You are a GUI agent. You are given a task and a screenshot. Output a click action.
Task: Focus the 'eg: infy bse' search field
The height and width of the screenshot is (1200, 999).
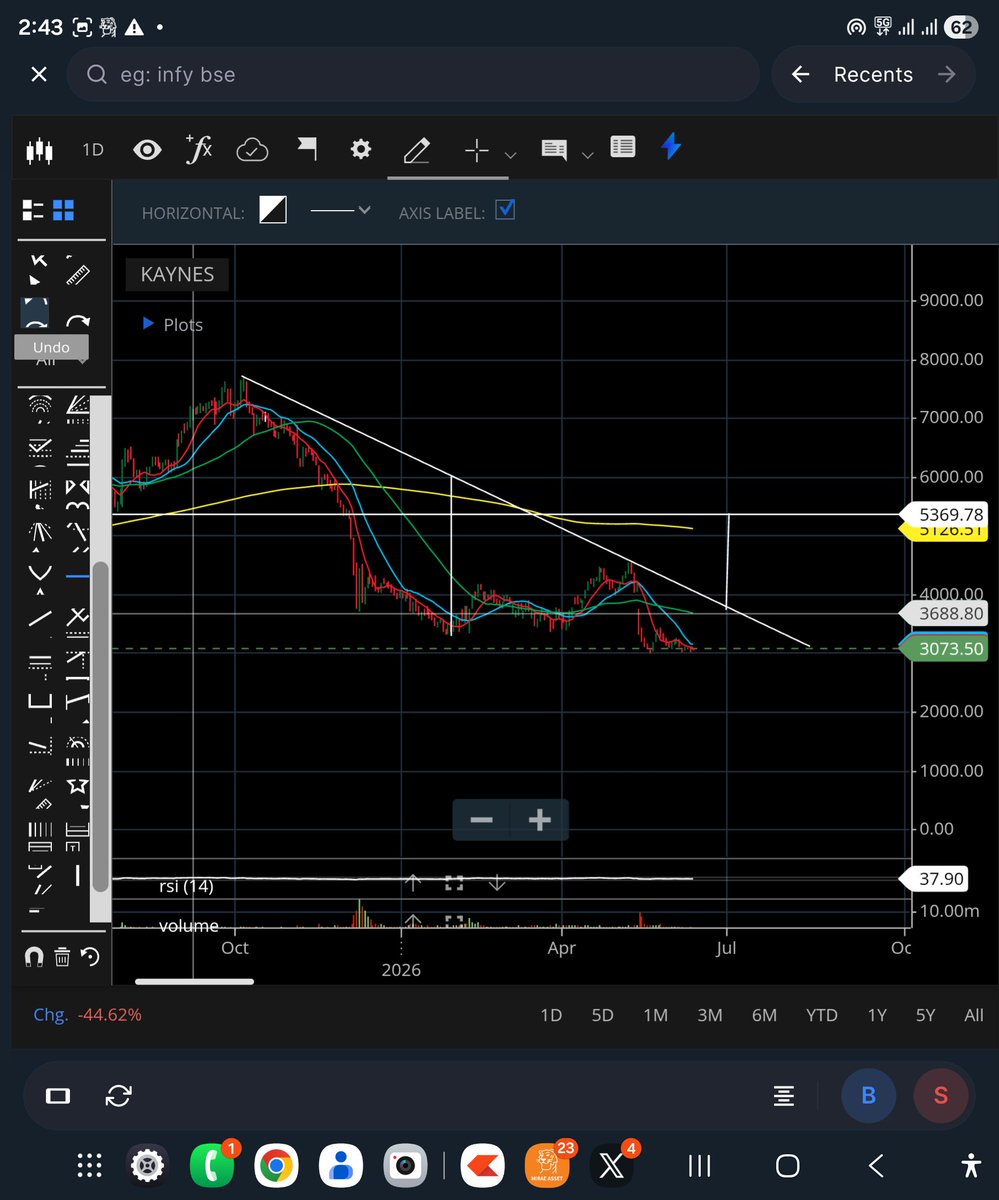click(414, 75)
